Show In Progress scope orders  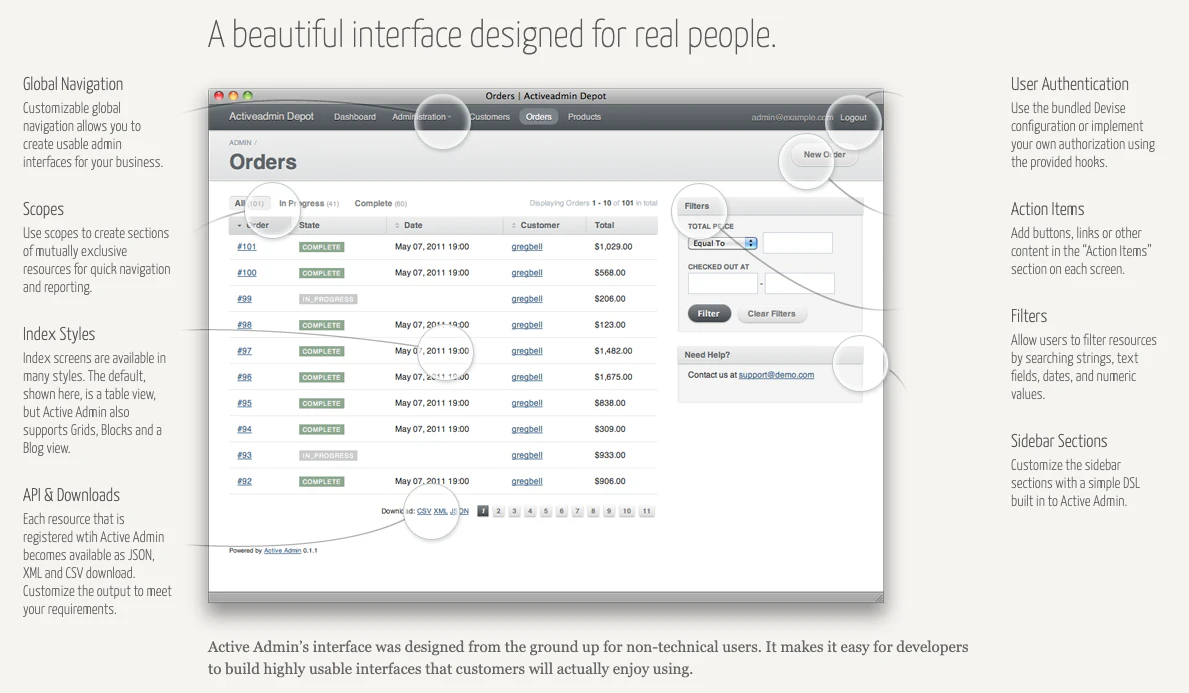[309, 203]
